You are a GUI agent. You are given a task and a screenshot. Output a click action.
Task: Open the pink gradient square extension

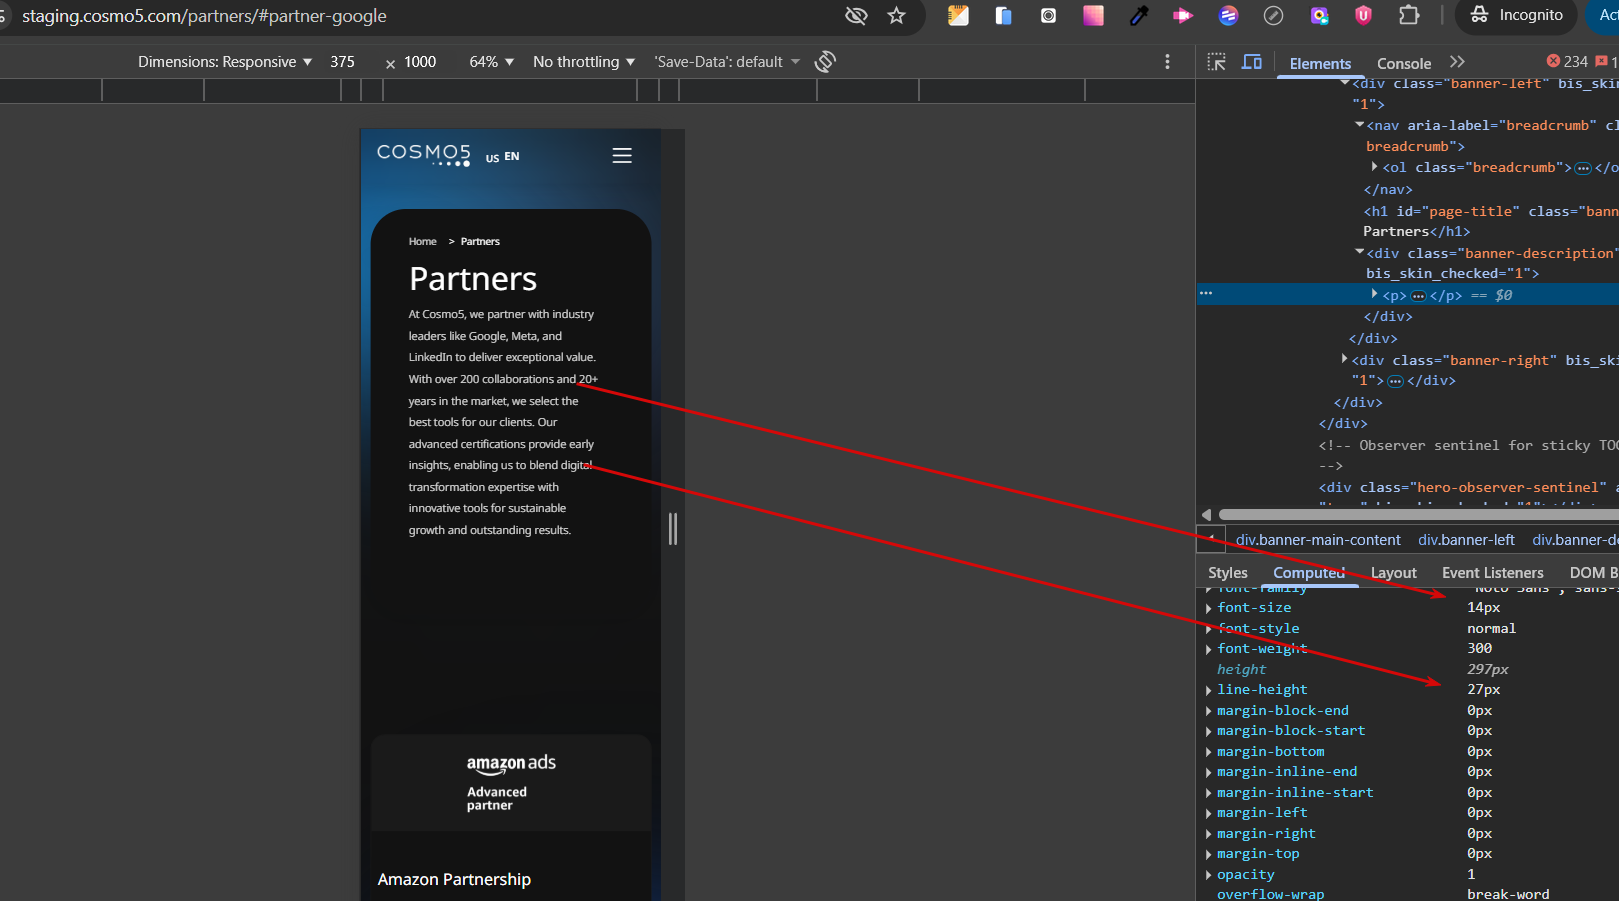(x=1093, y=15)
